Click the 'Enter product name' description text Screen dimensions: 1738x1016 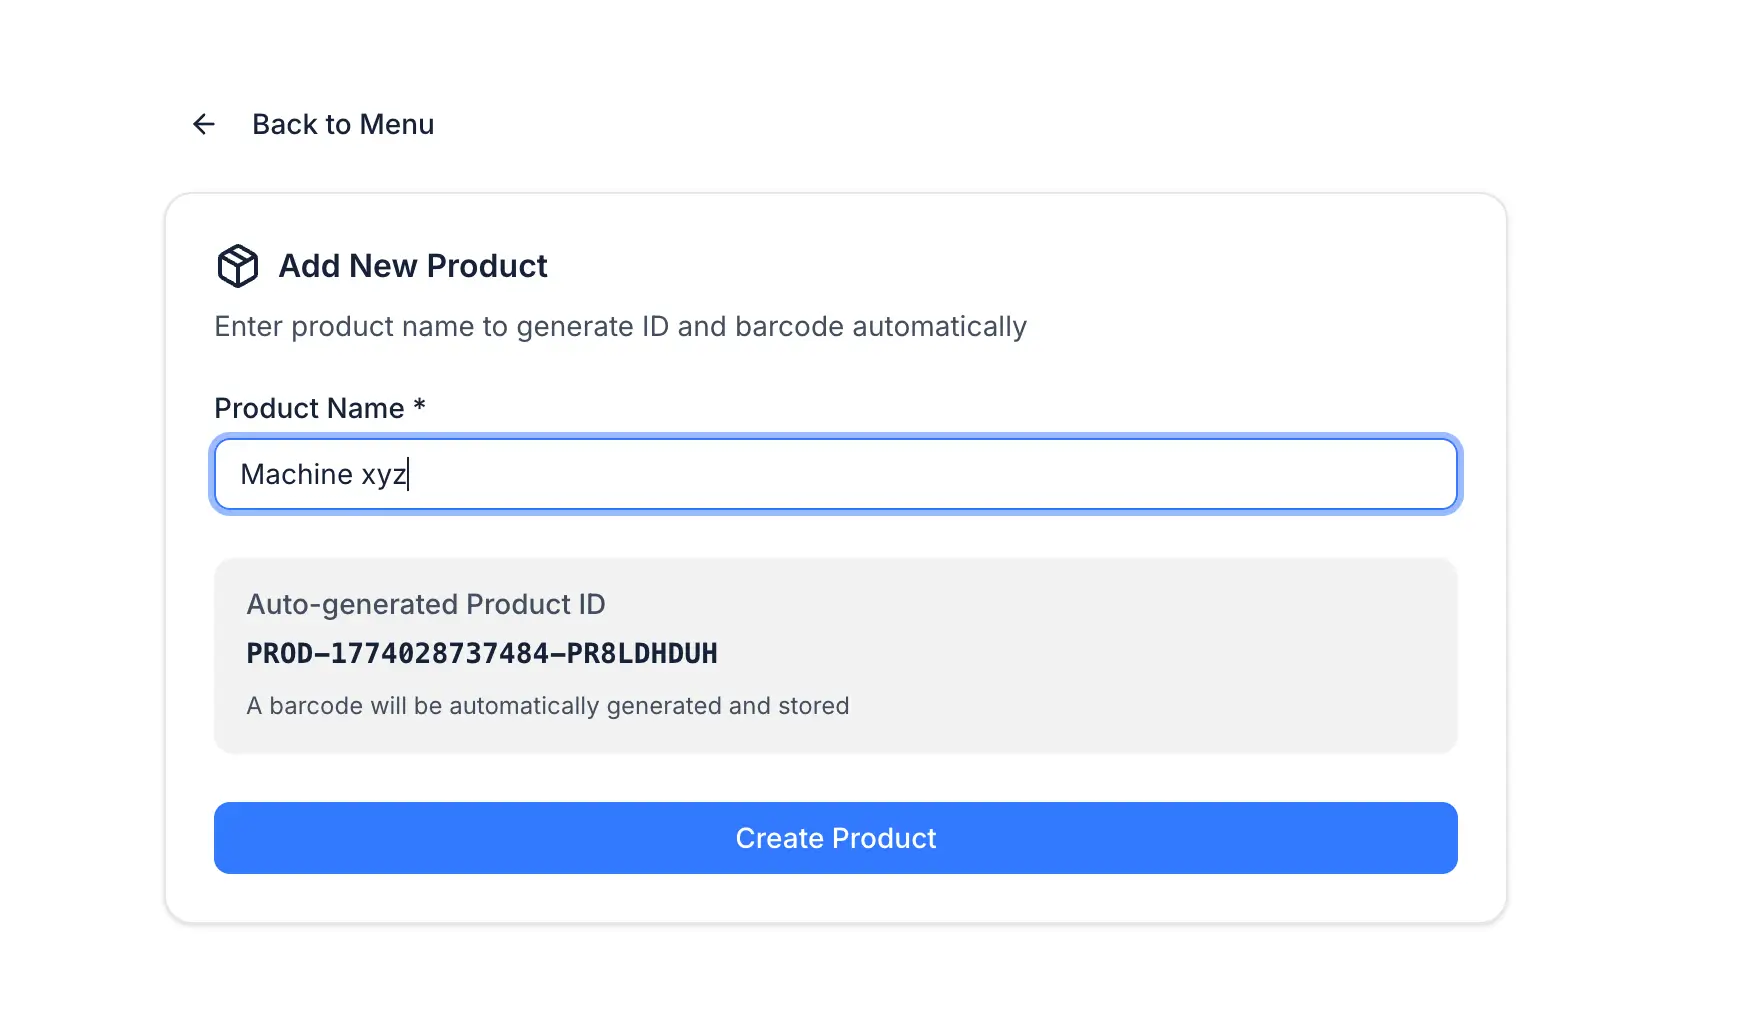(620, 327)
